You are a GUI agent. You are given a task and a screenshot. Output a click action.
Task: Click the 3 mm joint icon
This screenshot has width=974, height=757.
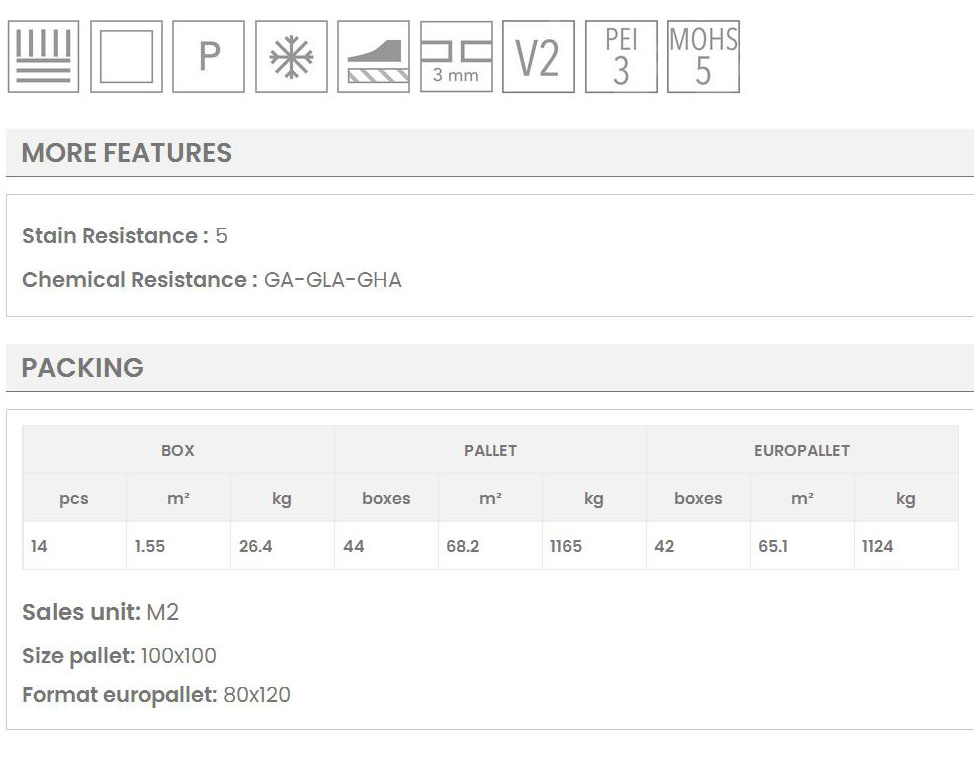click(456, 57)
